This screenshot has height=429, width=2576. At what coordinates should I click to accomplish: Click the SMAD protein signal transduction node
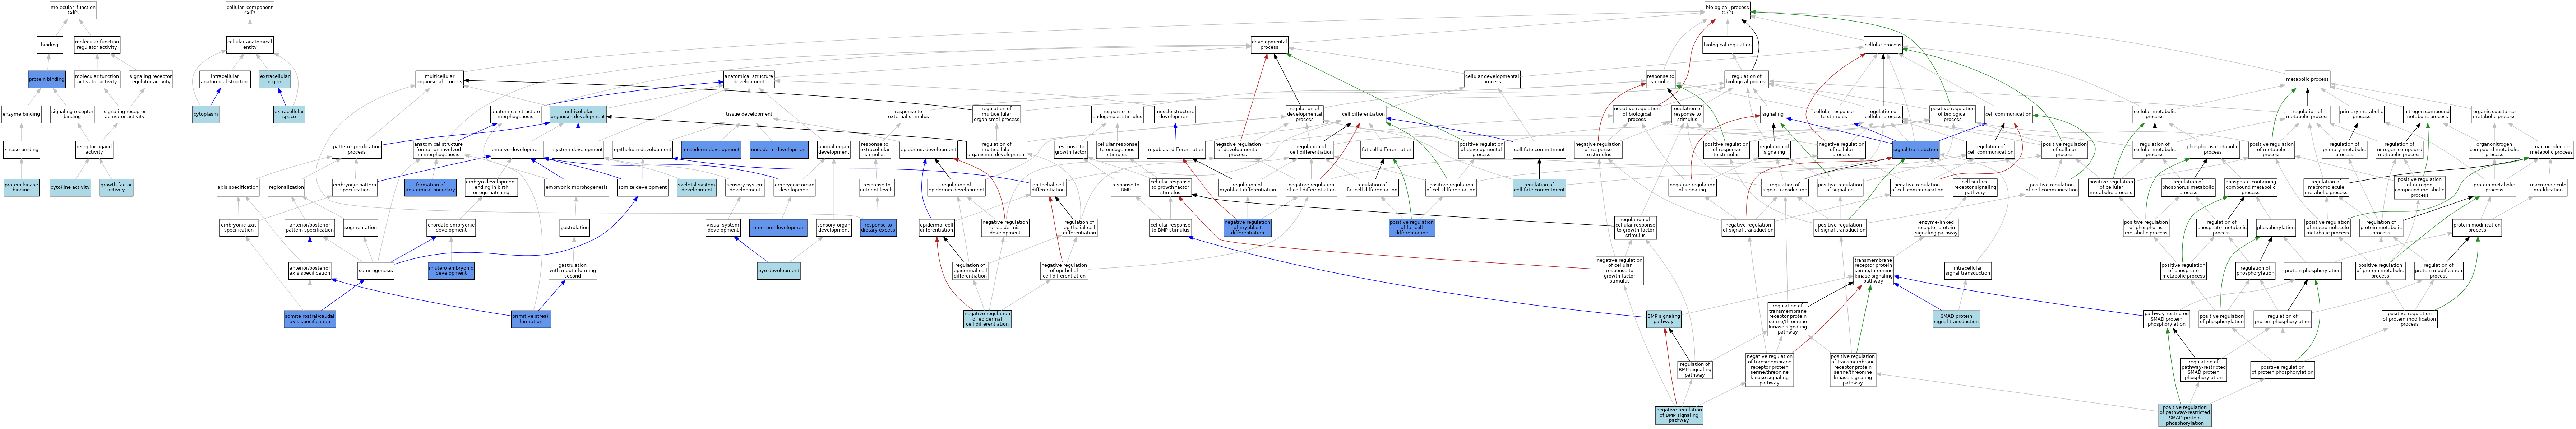tap(1956, 320)
